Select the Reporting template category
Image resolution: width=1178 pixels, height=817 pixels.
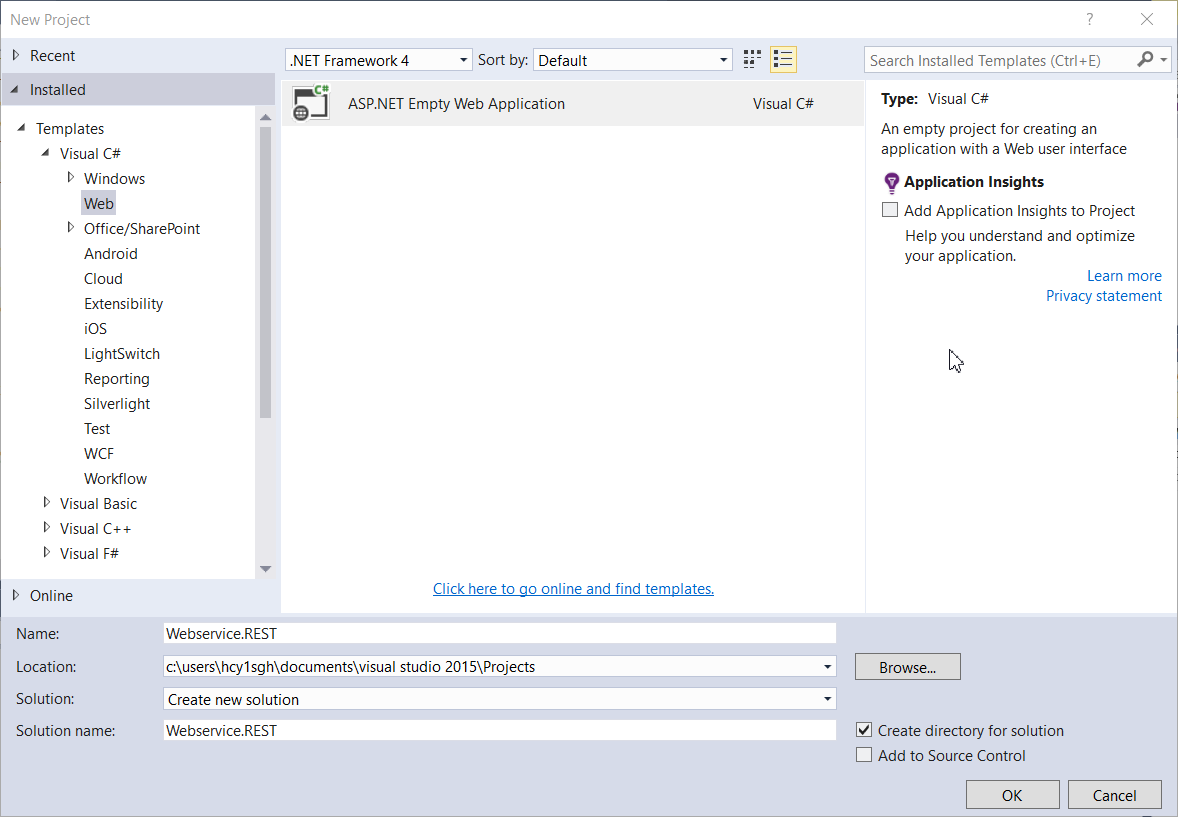pyautogui.click(x=116, y=379)
